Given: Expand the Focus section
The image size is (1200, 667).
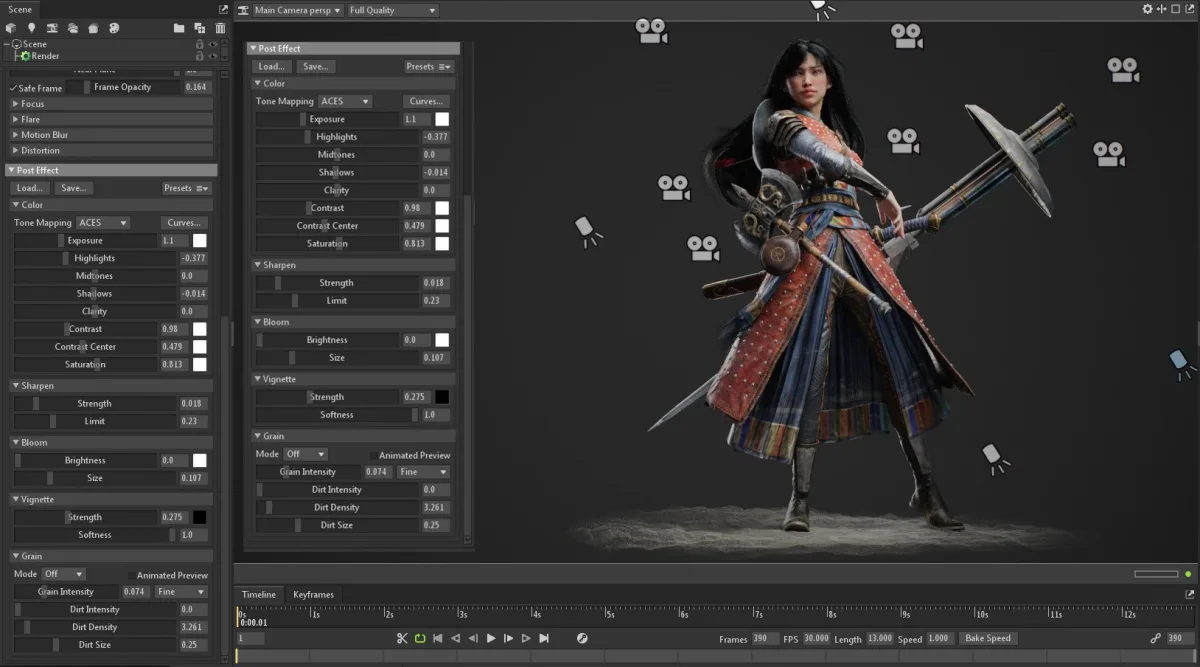Looking at the screenshot, I should 110,104.
